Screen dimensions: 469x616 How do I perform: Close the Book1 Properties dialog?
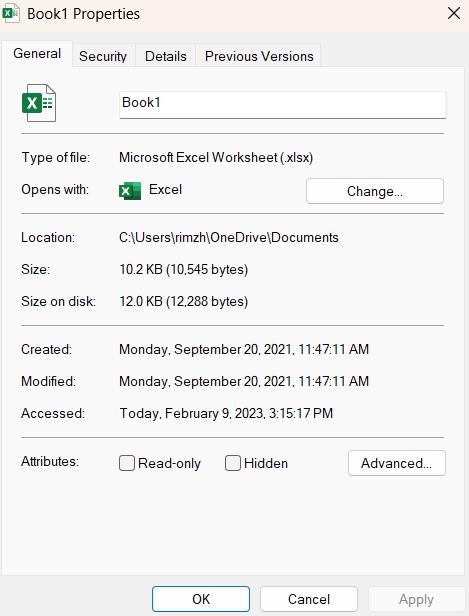454,13
